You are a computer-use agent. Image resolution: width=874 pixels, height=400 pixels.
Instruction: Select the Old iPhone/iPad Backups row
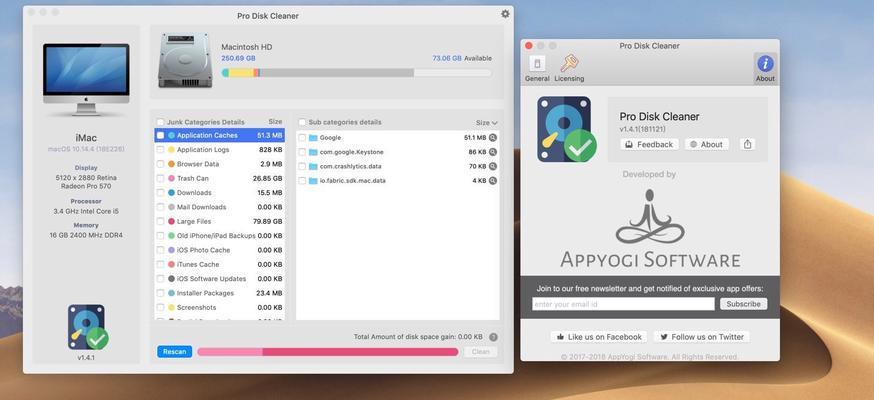[x=220, y=236]
